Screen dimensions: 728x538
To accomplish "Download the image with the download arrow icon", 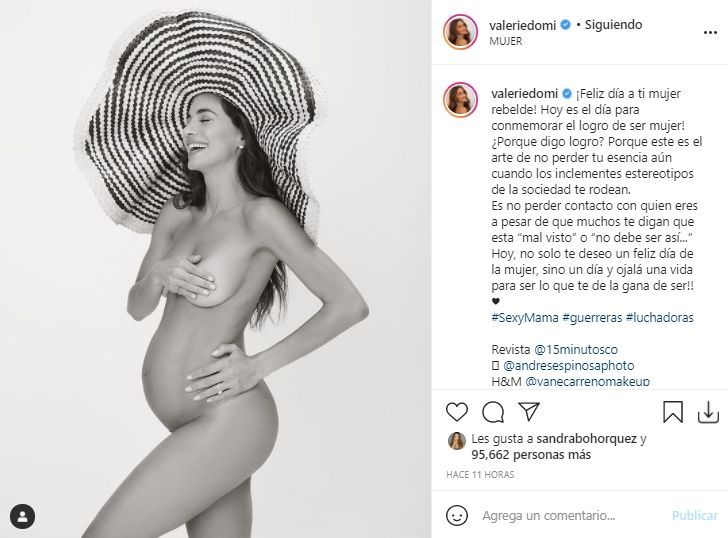I will click(x=708, y=412).
